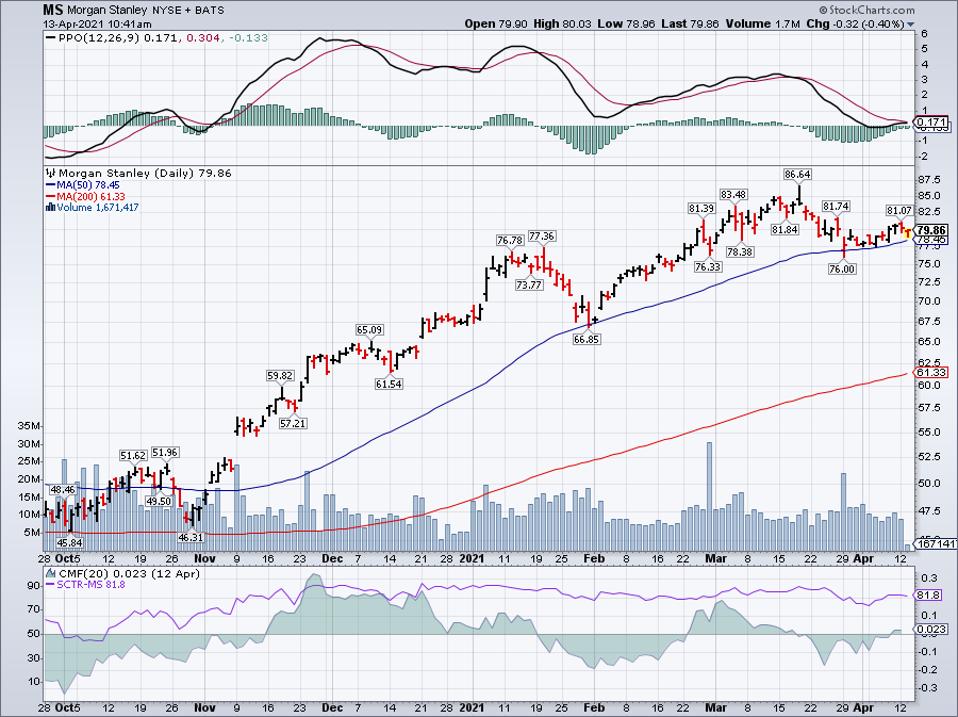Click the 48.46 price label

62,489
